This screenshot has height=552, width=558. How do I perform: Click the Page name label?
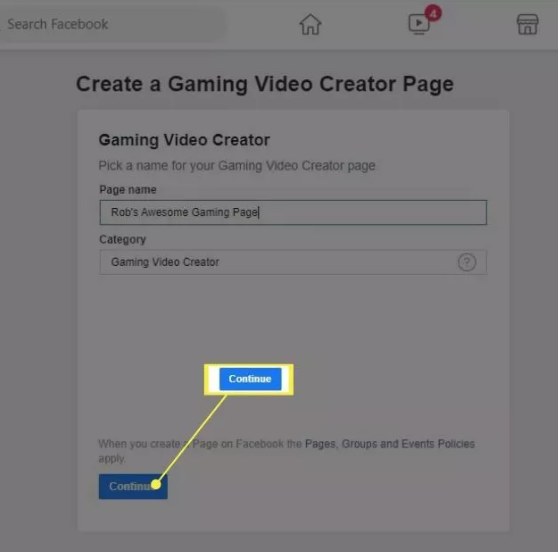point(127,190)
